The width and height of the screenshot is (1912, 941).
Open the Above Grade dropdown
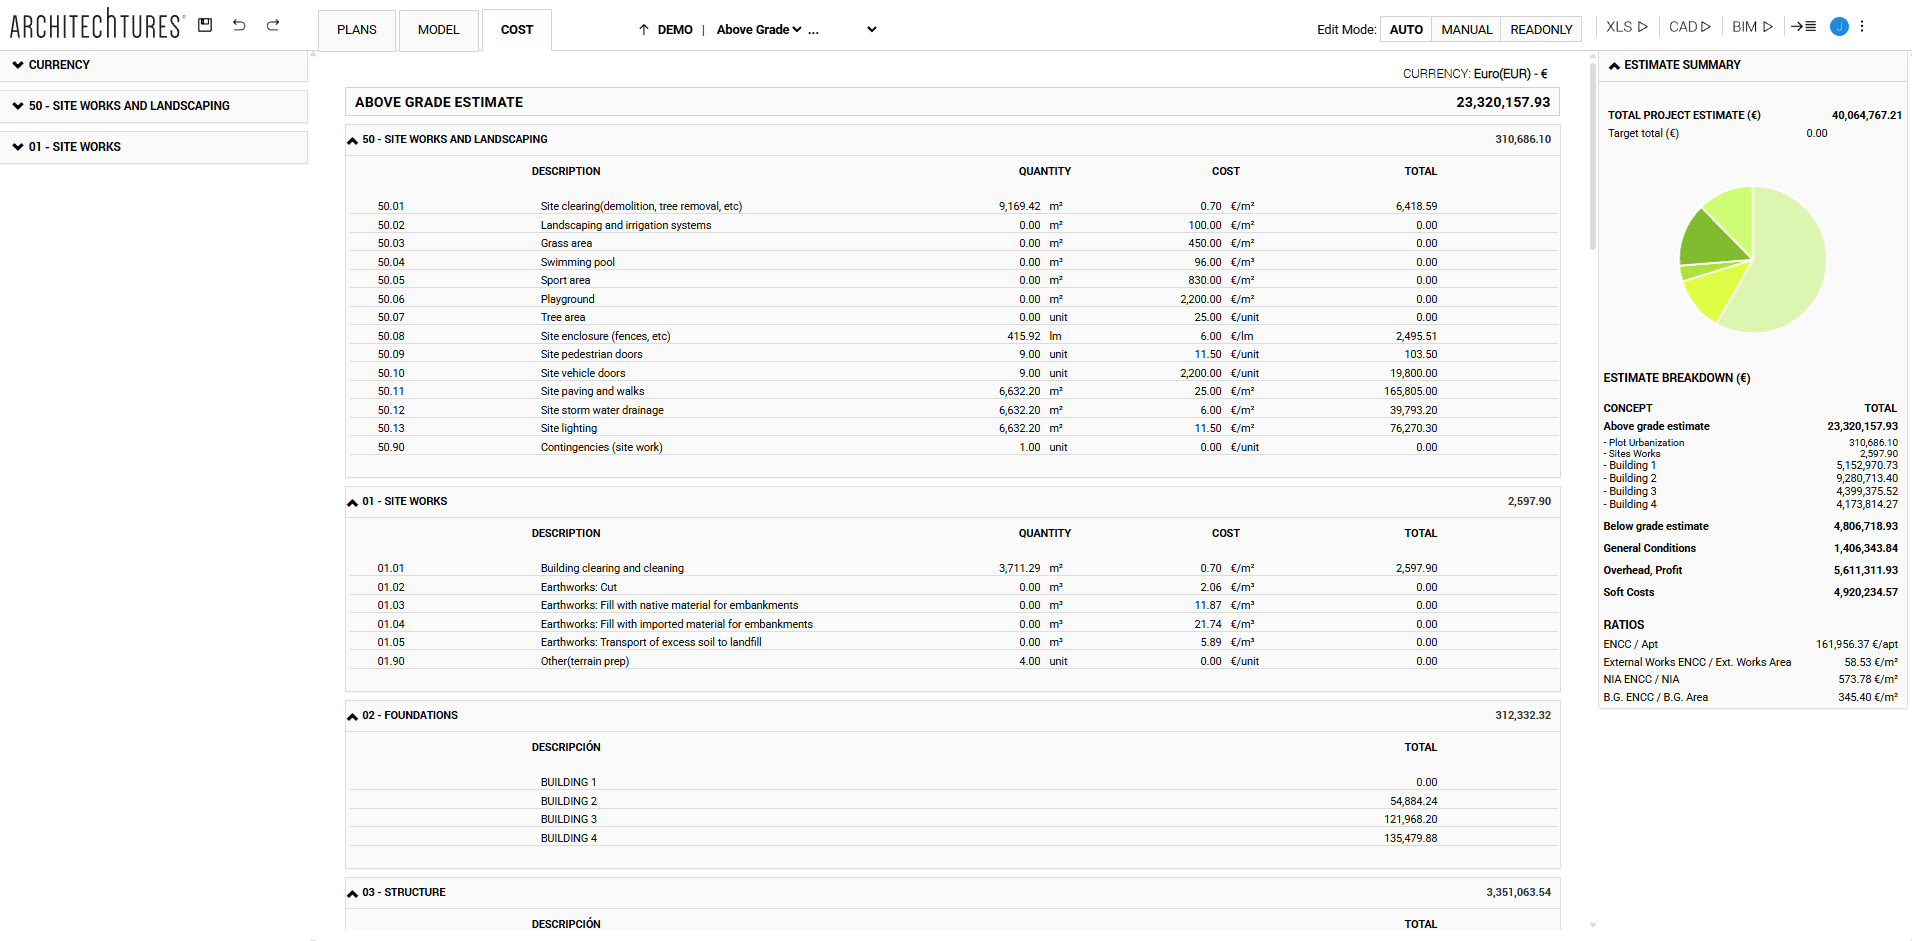click(x=760, y=29)
